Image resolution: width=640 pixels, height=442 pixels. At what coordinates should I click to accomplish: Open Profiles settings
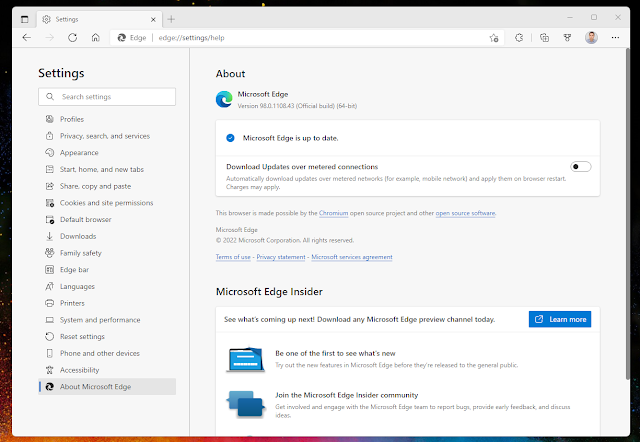[107, 119]
